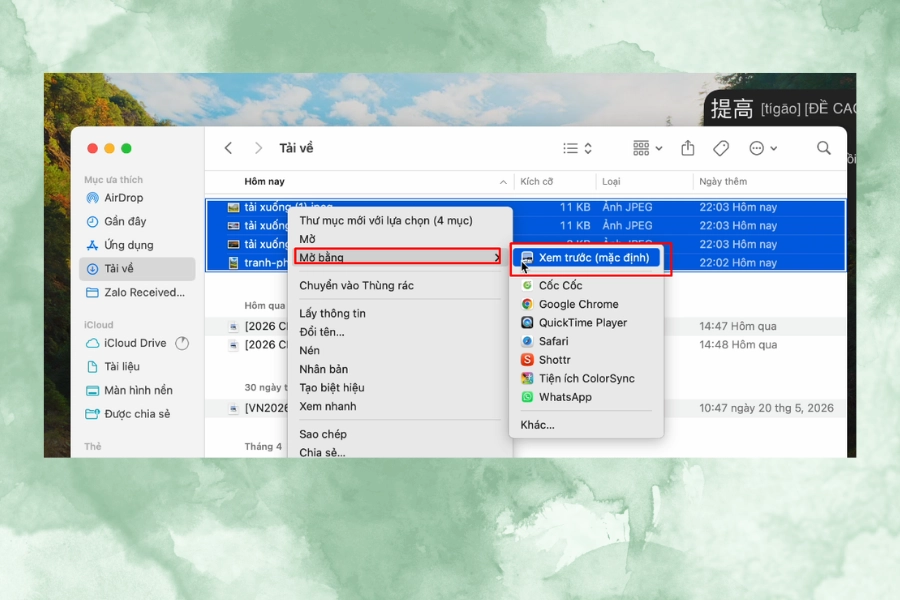Click the Tags toolbar icon
Screen dimensions: 900x600
point(721,148)
